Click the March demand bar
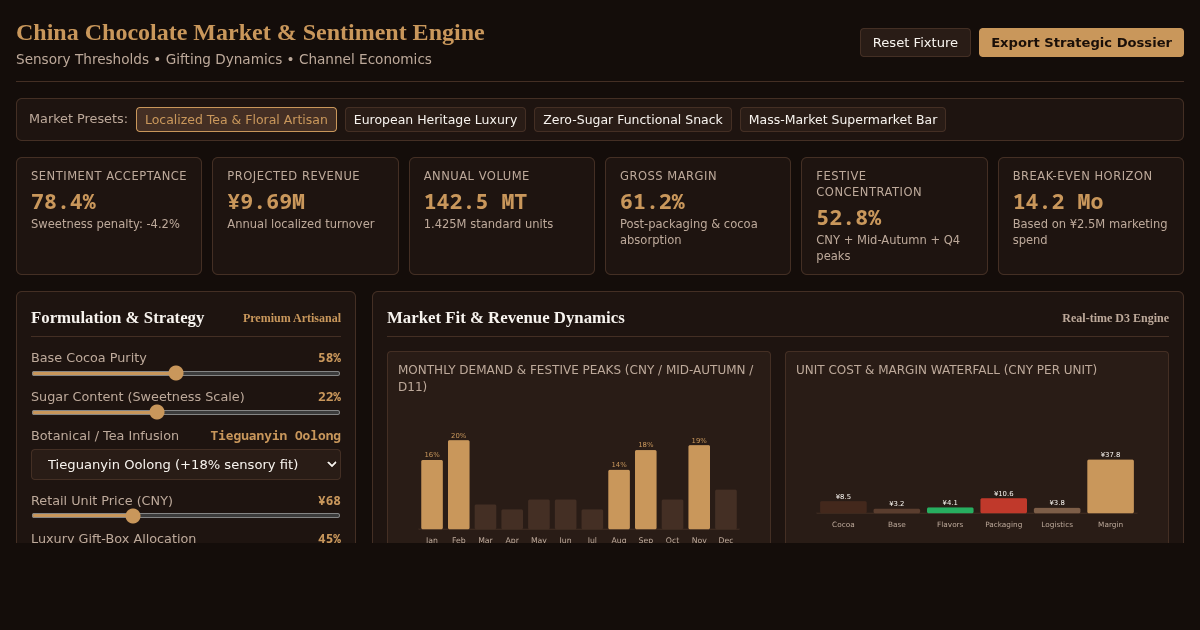This screenshot has height=630, width=1200. [485, 517]
